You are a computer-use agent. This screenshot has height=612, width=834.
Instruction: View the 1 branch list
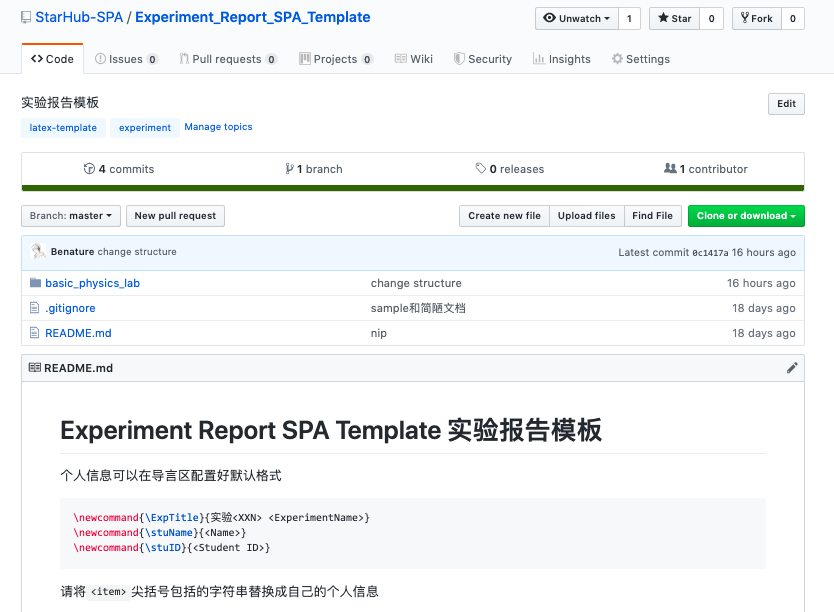tap(314, 169)
